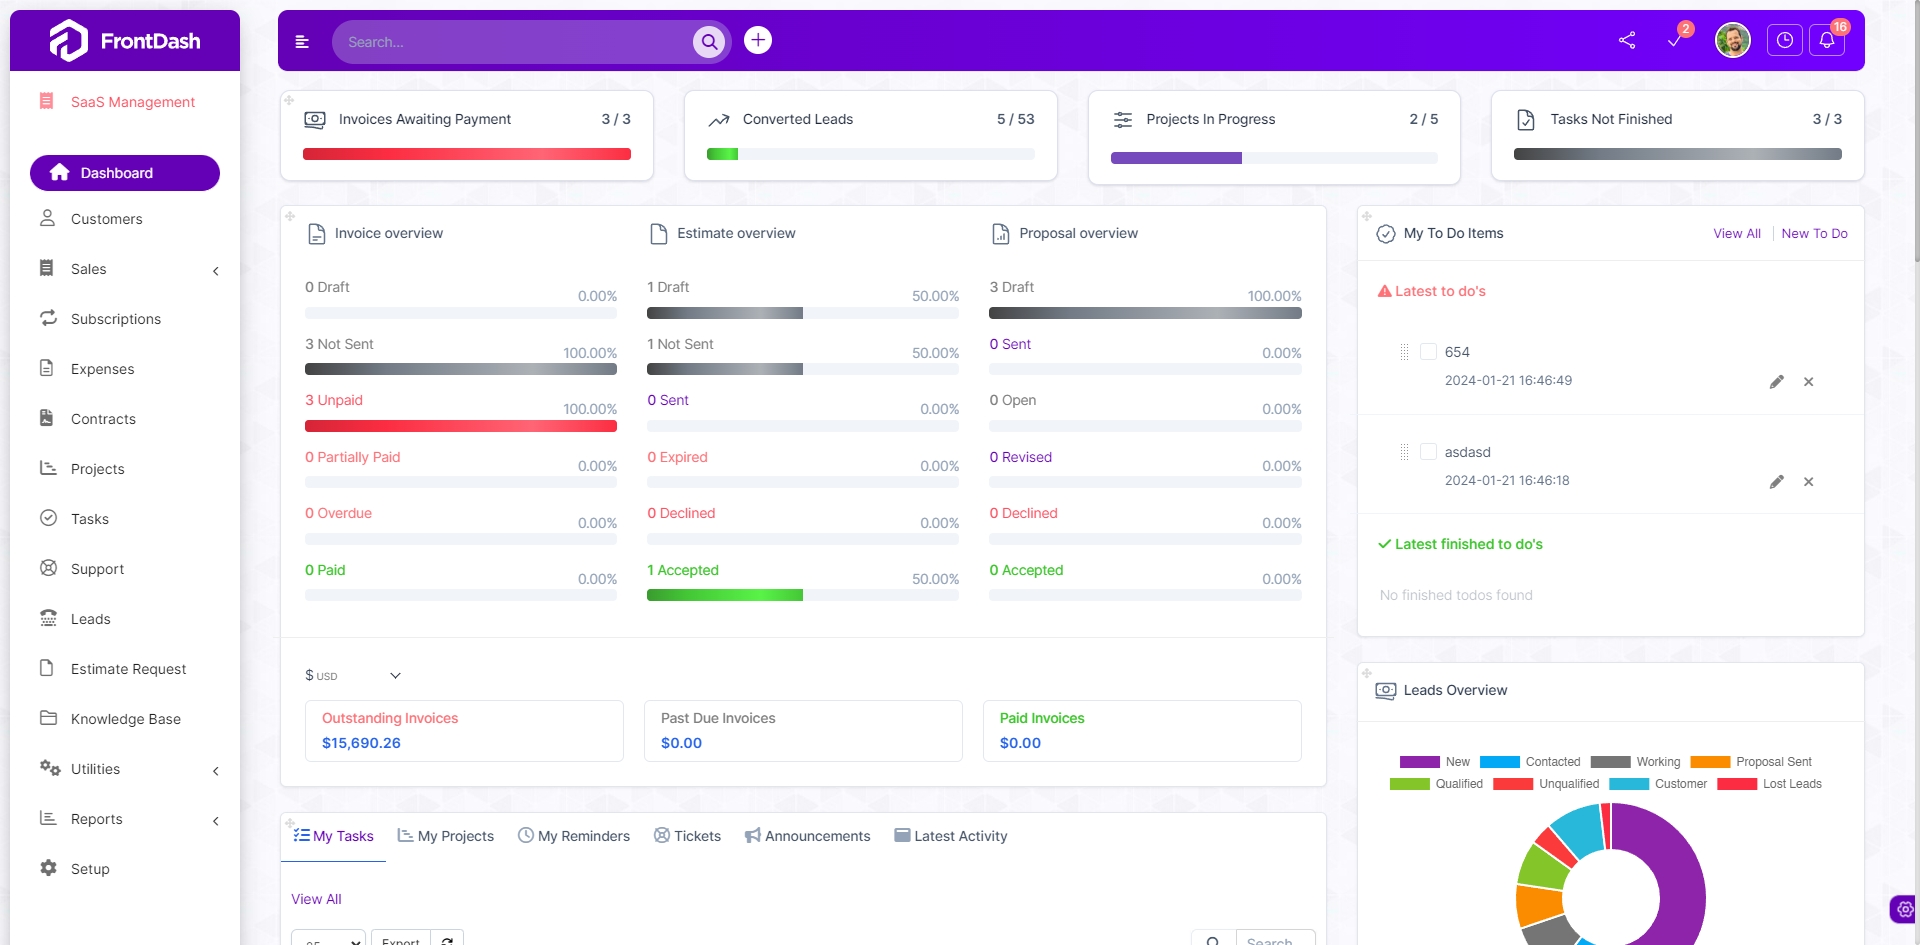Open the share icon in the top bar

click(x=1627, y=40)
